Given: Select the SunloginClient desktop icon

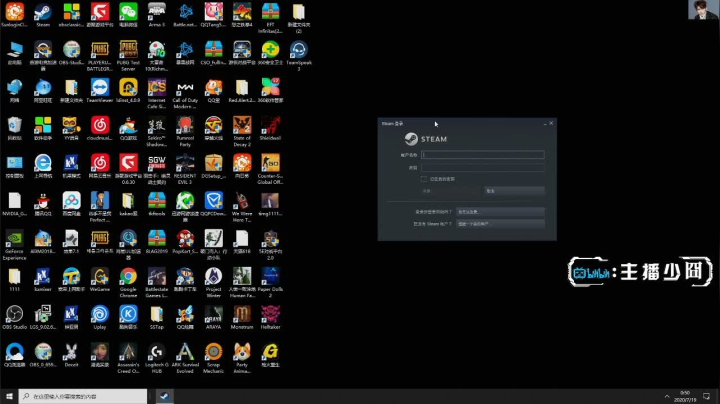Looking at the screenshot, I should click(x=14, y=15).
